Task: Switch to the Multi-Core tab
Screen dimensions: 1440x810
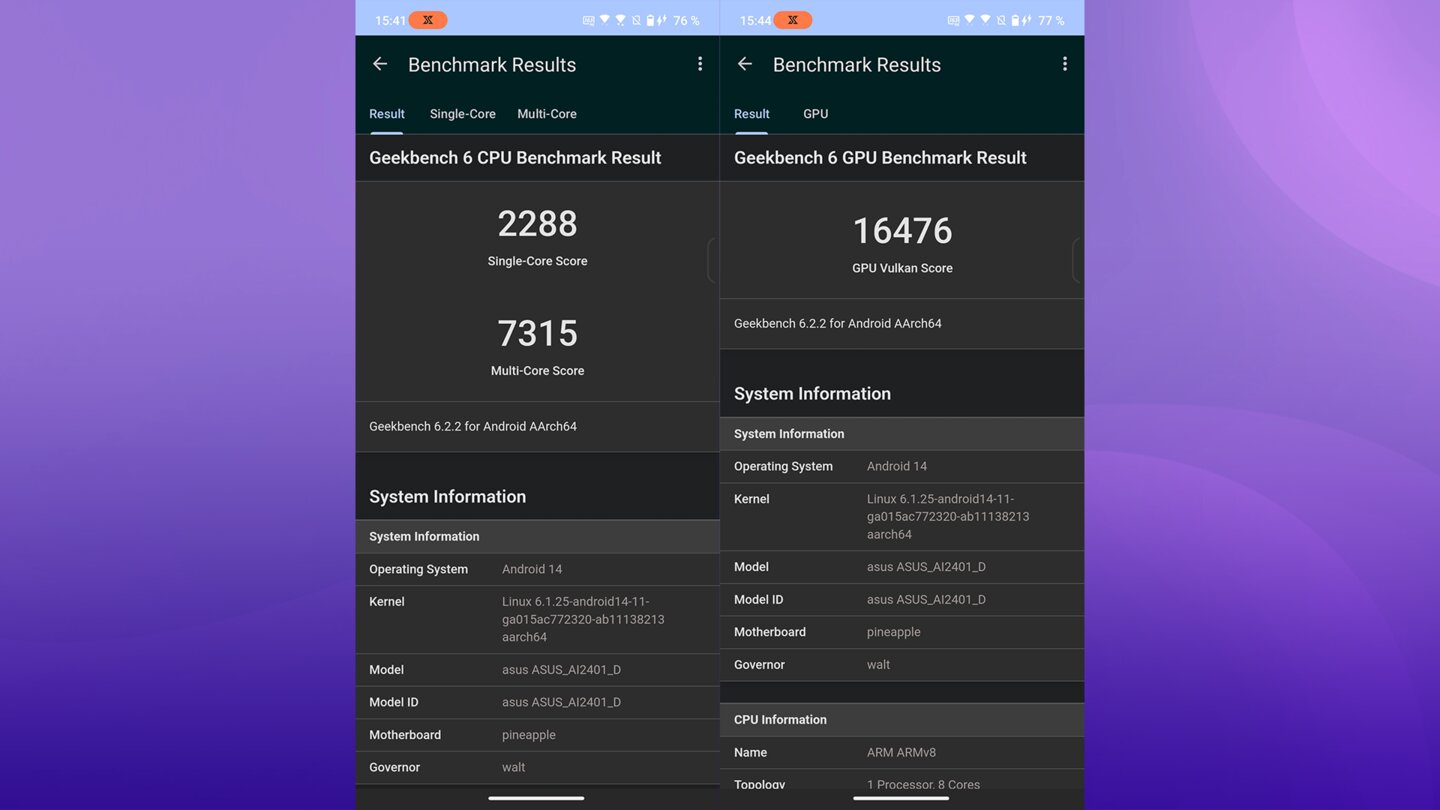Action: tap(547, 114)
